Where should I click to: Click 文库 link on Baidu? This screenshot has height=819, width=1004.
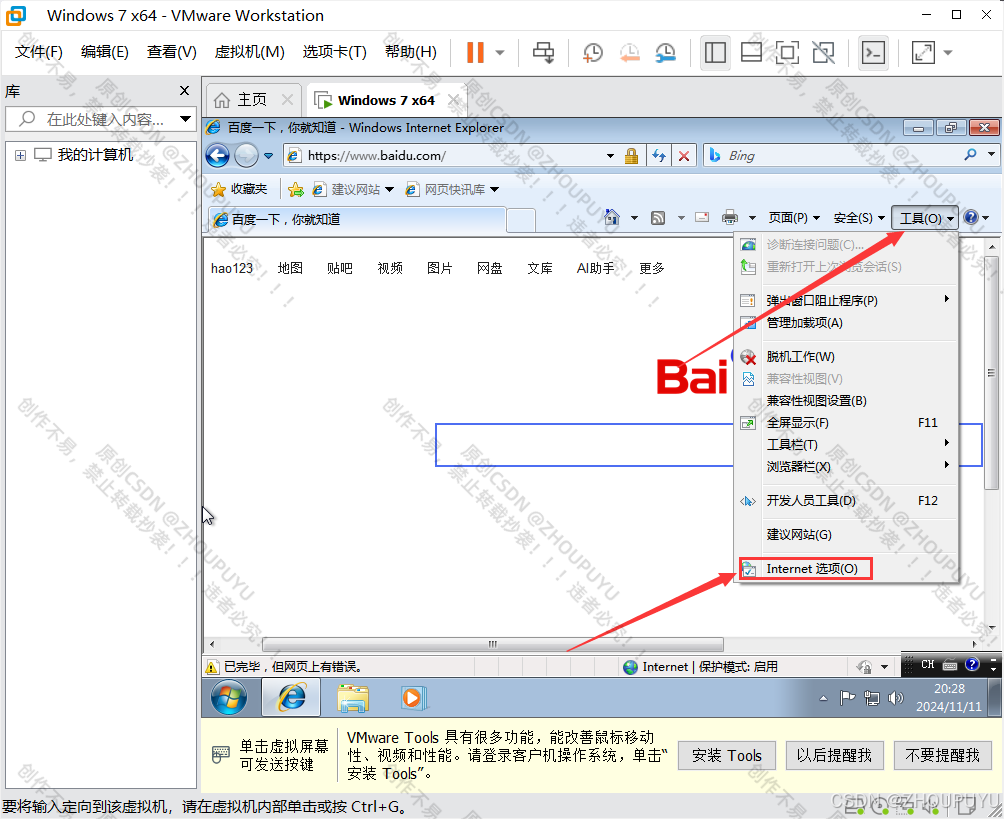540,268
